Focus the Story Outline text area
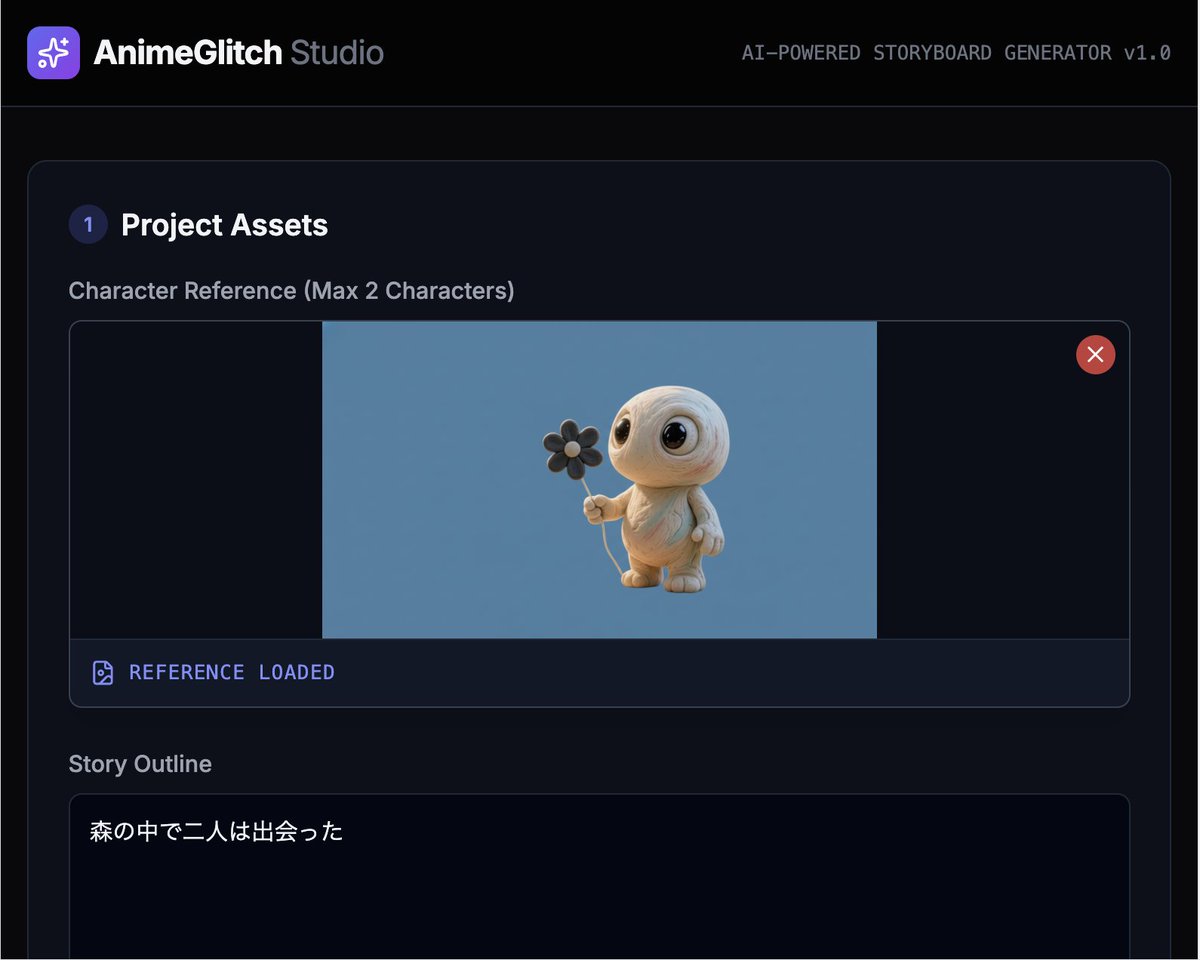 pos(599,877)
